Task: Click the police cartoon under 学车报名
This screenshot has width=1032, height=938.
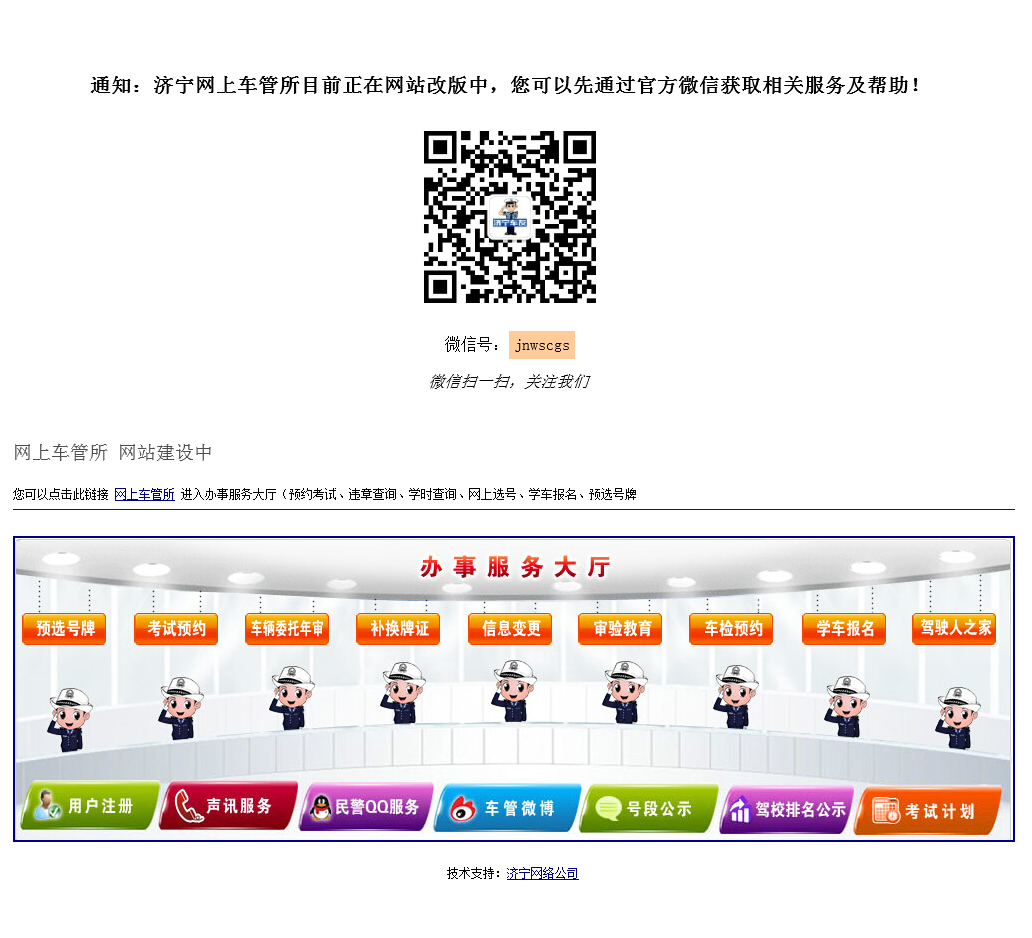Action: (848, 707)
